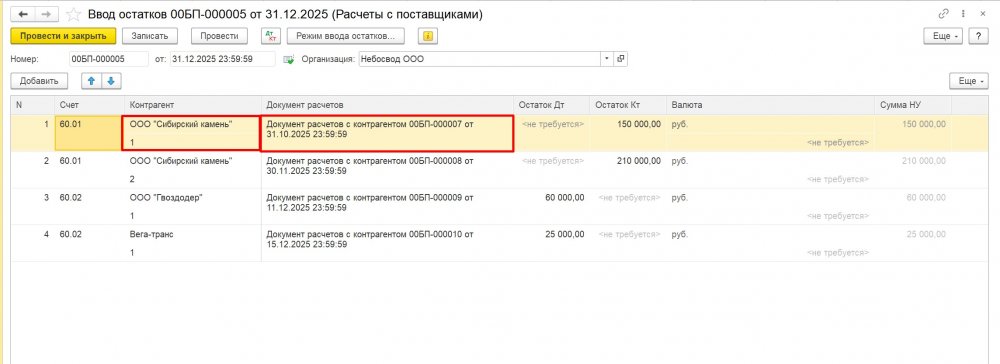Select the 25 000,00 Остаток Дт cell

pos(552,235)
